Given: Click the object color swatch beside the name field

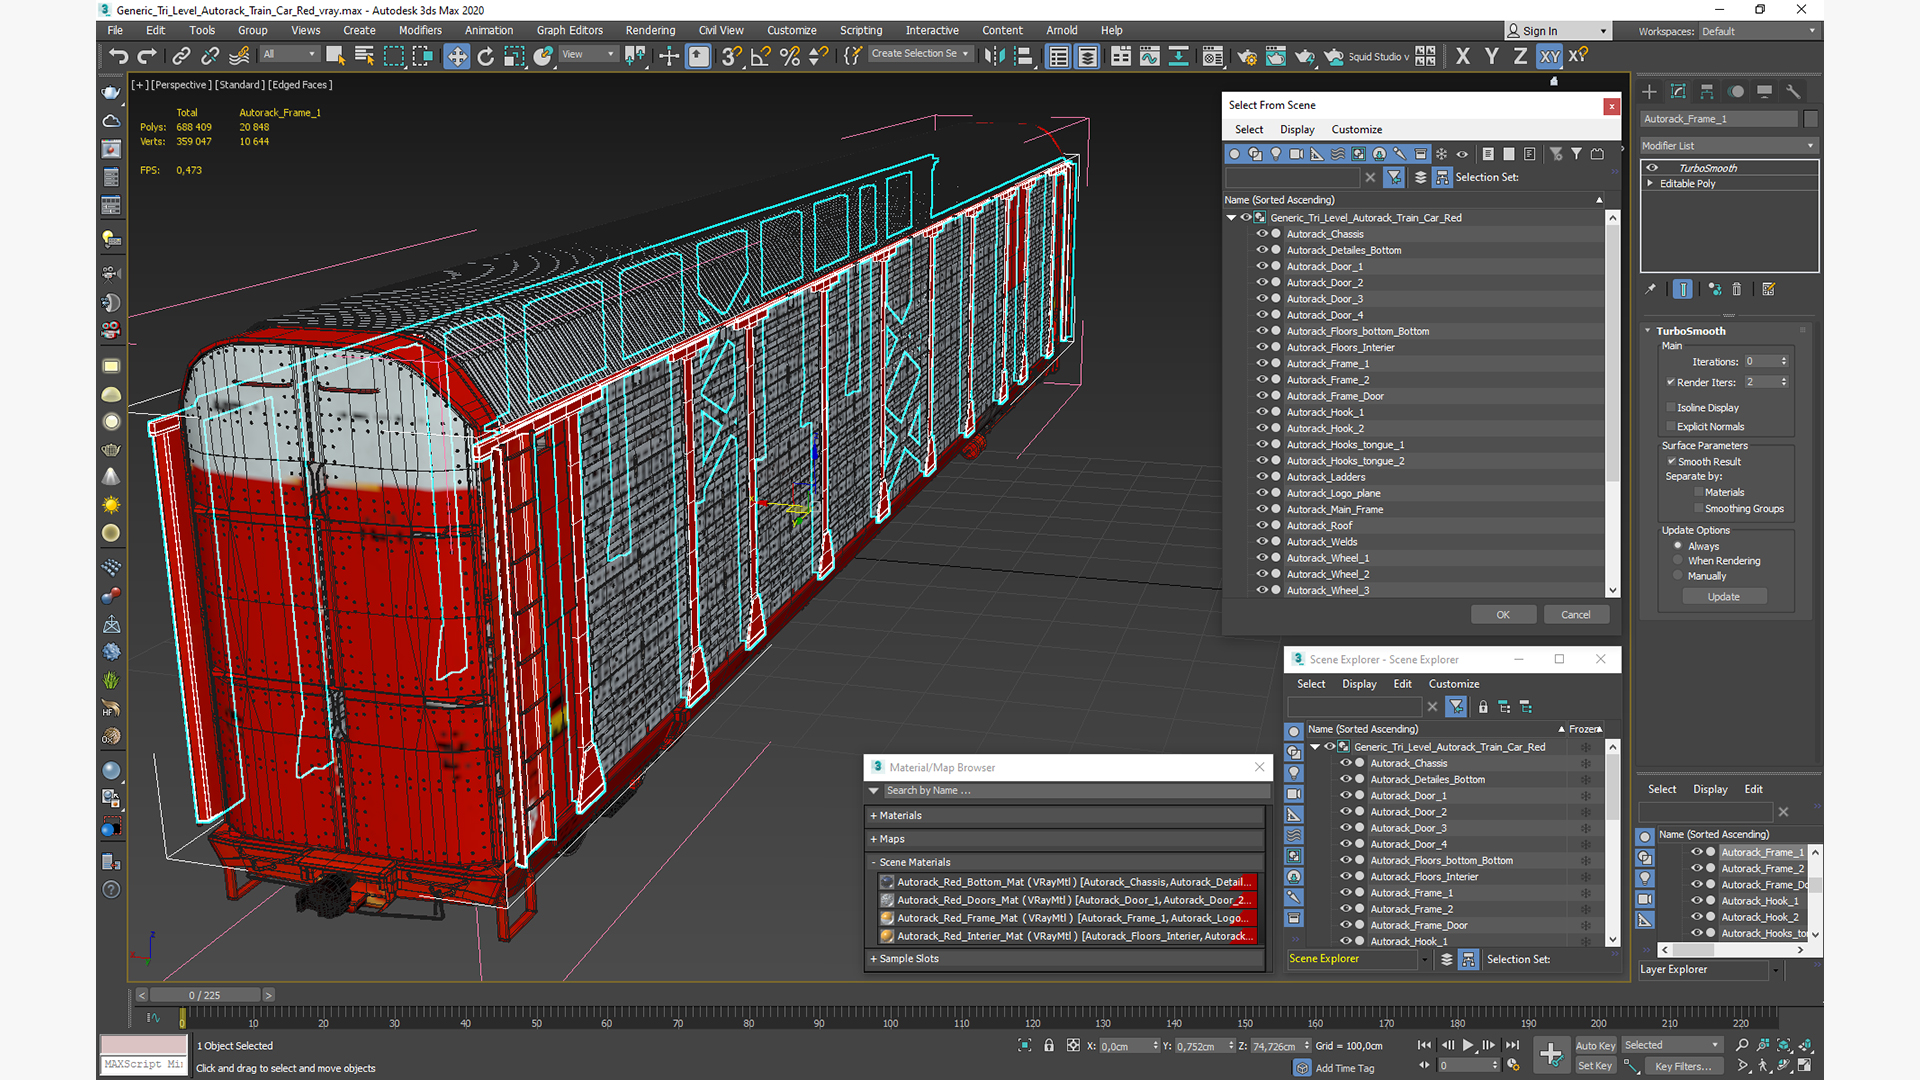Looking at the screenshot, I should (1810, 119).
